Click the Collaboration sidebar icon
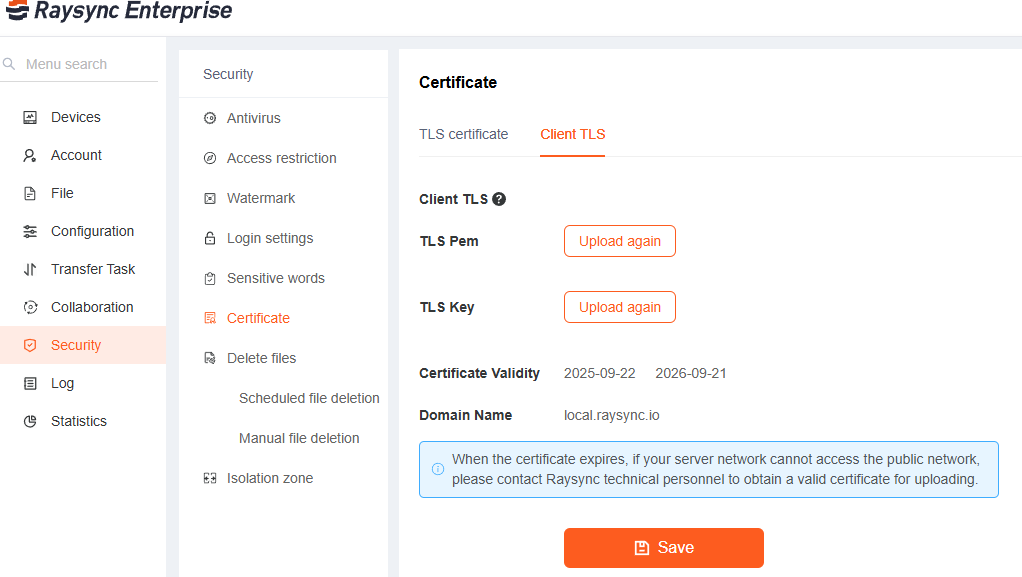Image resolution: width=1022 pixels, height=577 pixels. point(31,307)
